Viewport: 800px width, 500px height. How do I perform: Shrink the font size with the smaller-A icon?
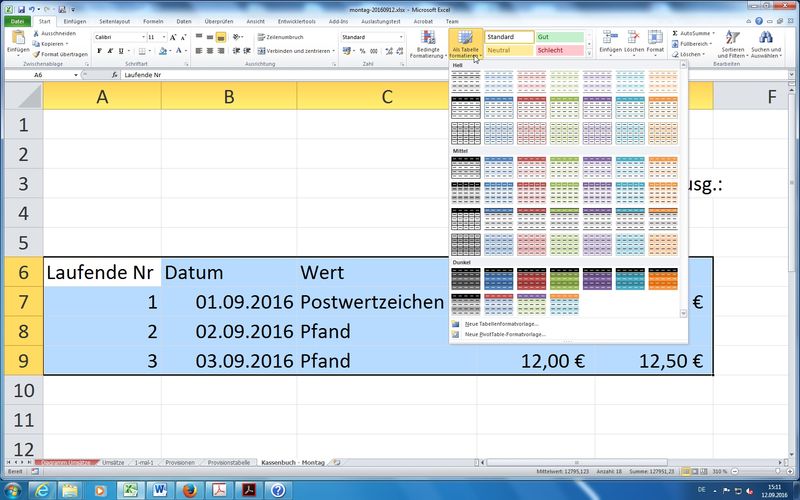183,37
